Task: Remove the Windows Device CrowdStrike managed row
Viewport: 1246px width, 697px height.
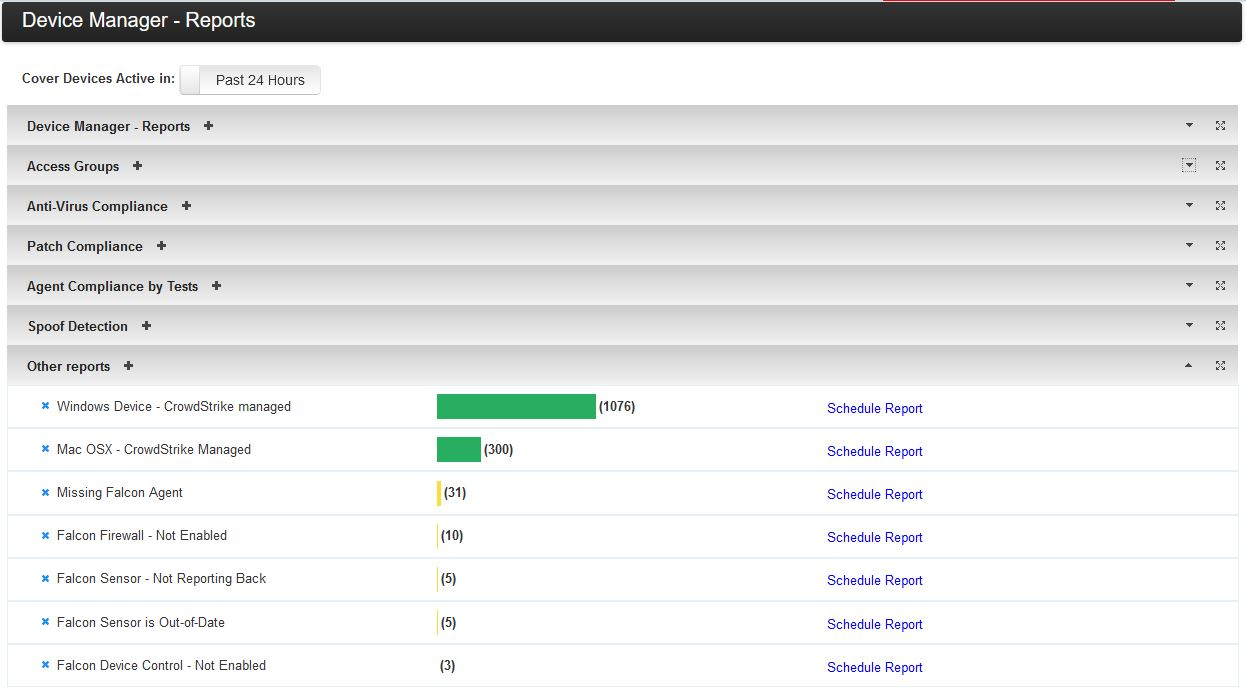Action: point(45,407)
